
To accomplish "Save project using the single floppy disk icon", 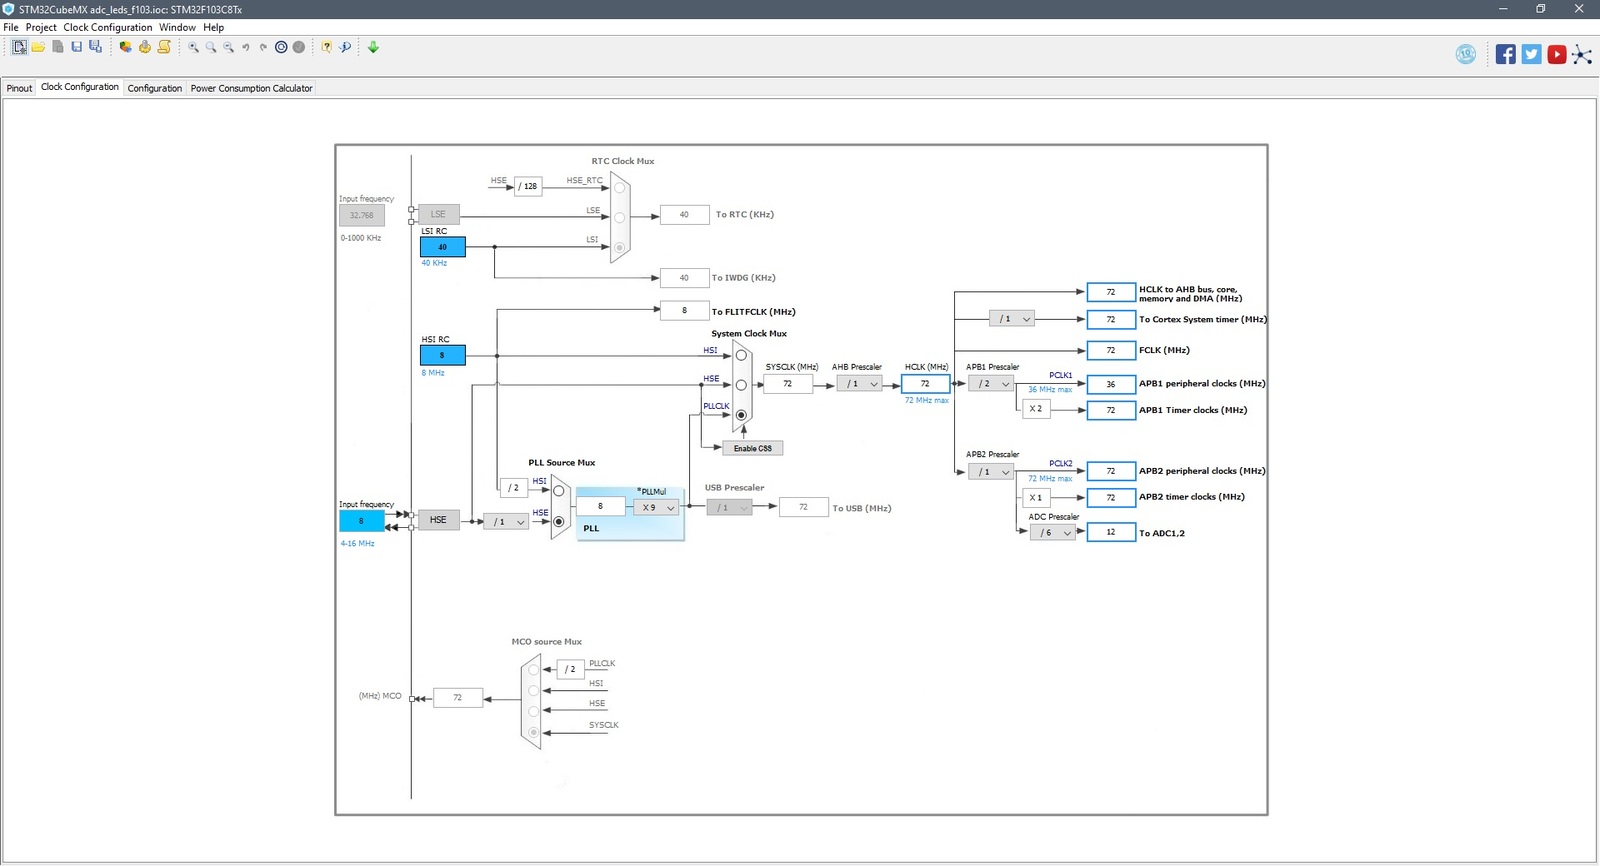I will [x=76, y=47].
